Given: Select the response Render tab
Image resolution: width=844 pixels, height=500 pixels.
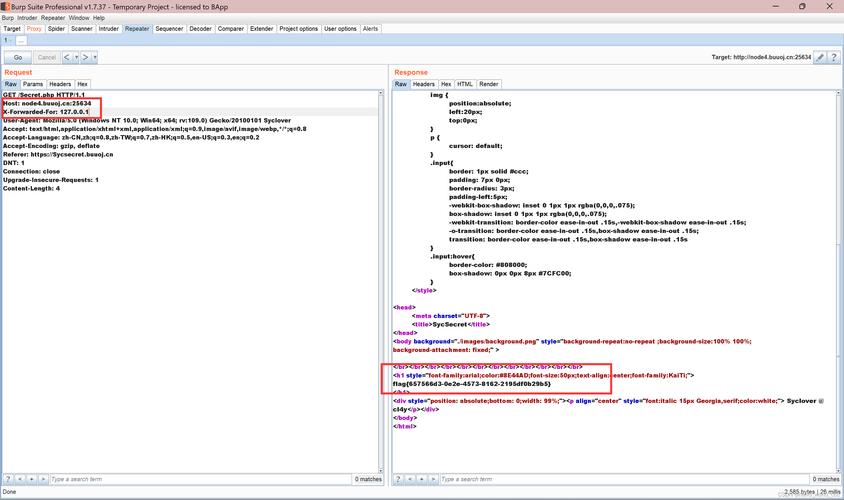Looking at the screenshot, I should (x=489, y=84).
